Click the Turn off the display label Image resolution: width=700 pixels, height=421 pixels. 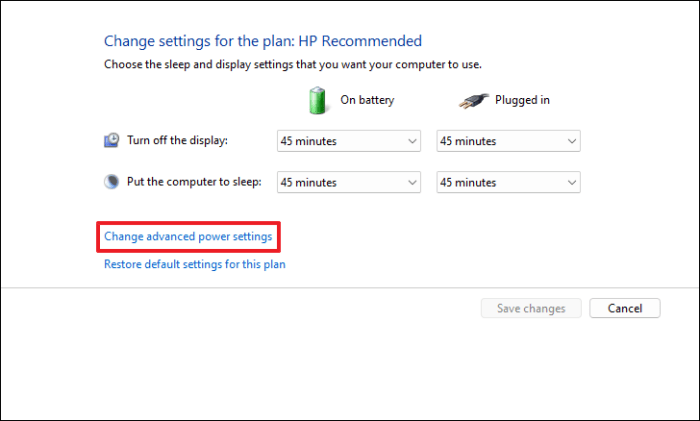177,140
